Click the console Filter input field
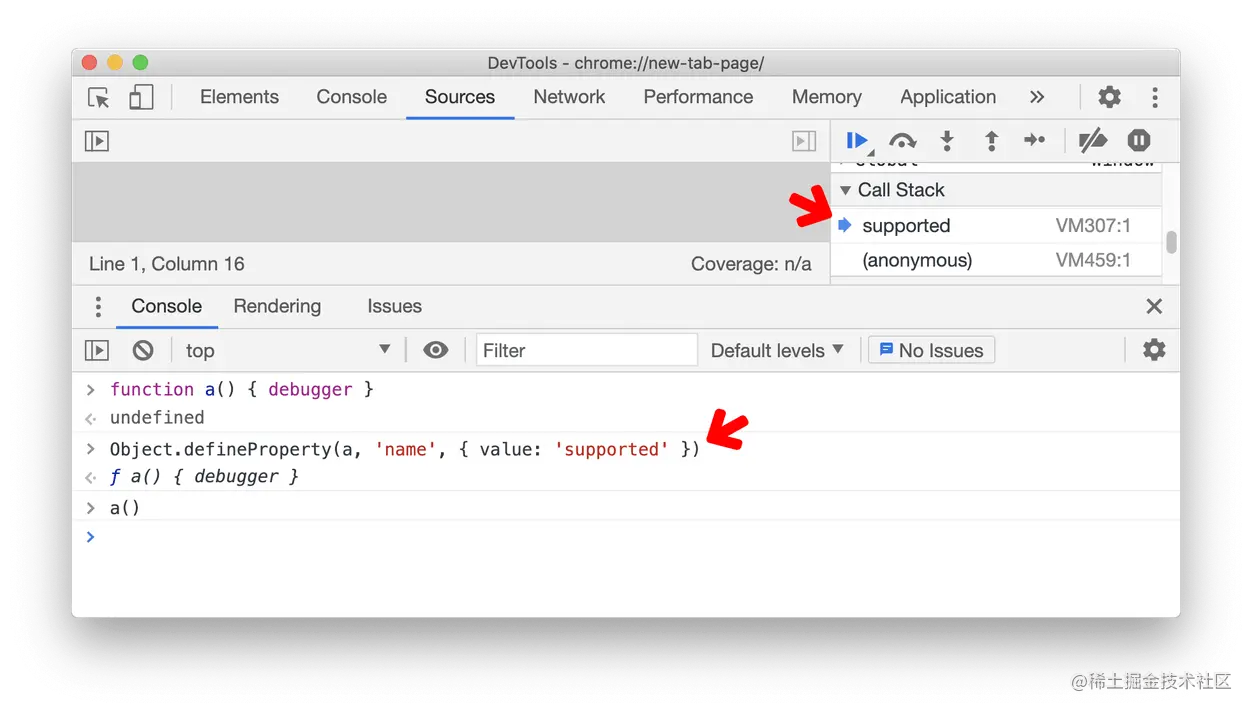Viewport: 1252px width, 712px height. (x=587, y=350)
